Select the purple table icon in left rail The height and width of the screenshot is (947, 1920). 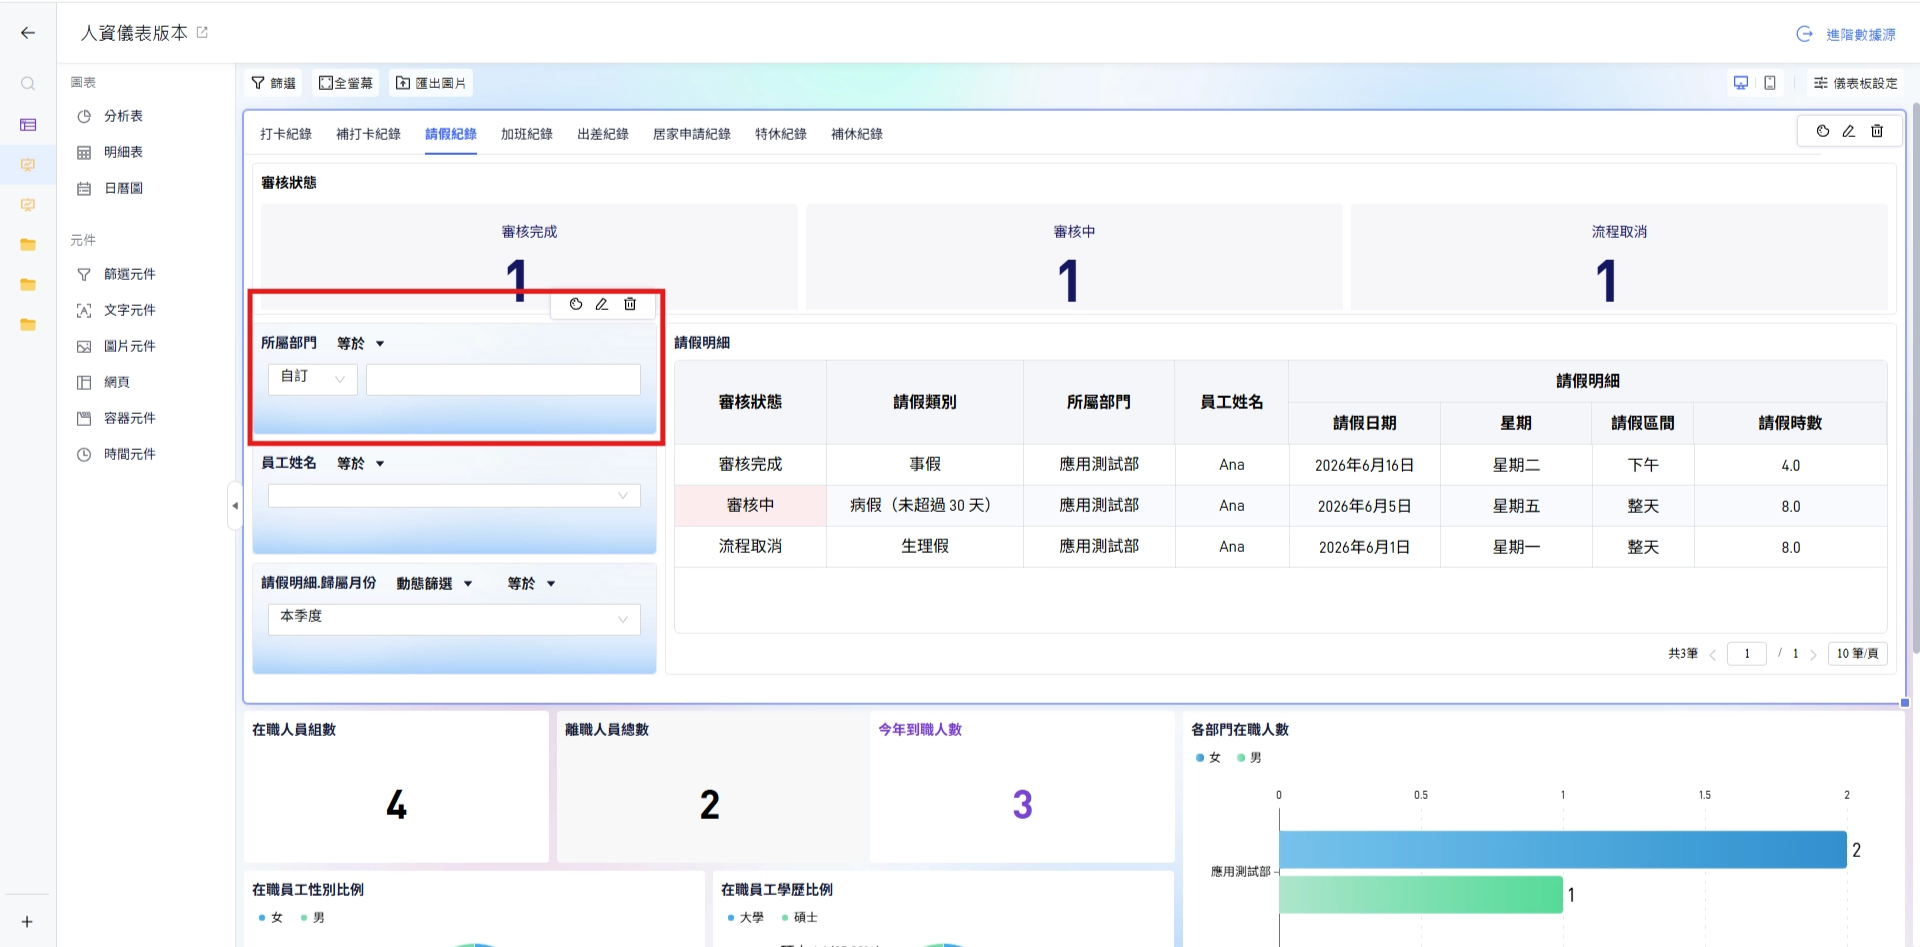coord(28,125)
